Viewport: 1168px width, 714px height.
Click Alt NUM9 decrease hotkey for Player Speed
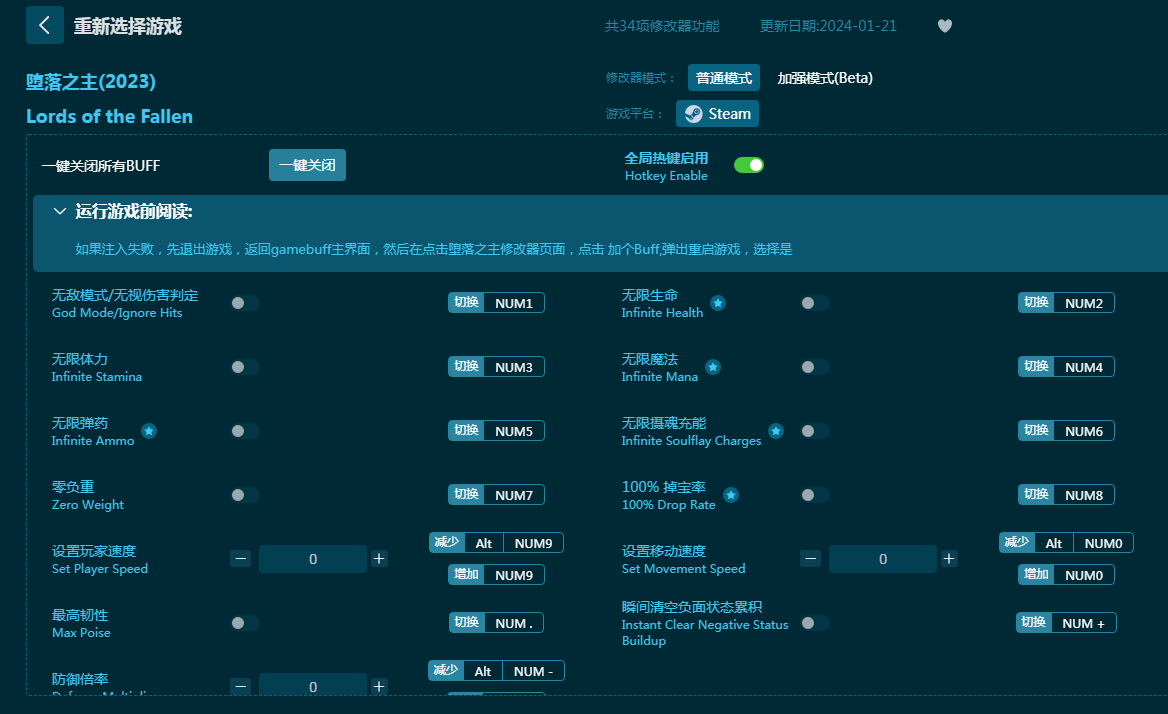(x=496, y=543)
